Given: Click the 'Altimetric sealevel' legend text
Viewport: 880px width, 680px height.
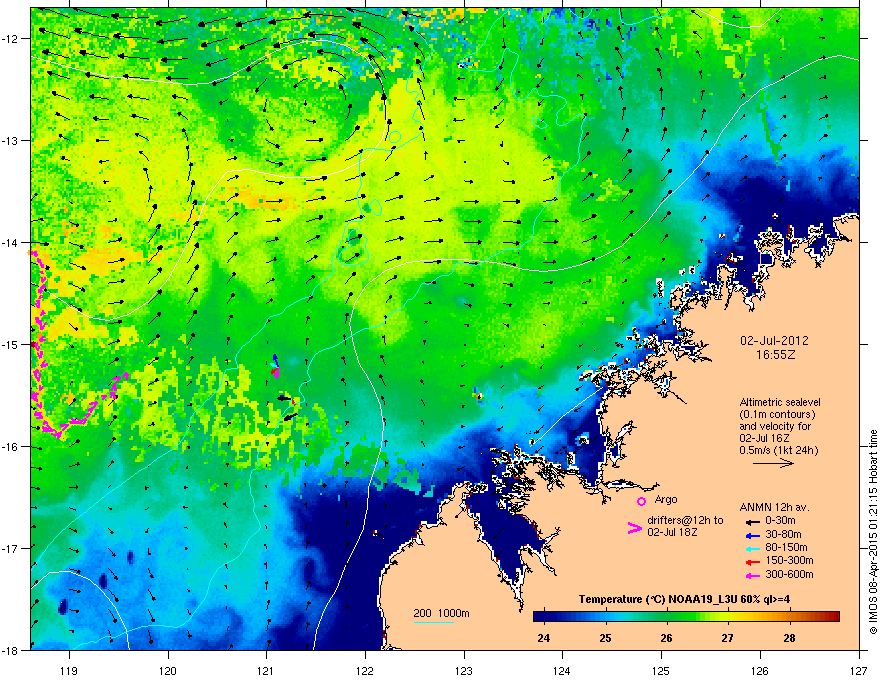Looking at the screenshot, I should 780,402.
